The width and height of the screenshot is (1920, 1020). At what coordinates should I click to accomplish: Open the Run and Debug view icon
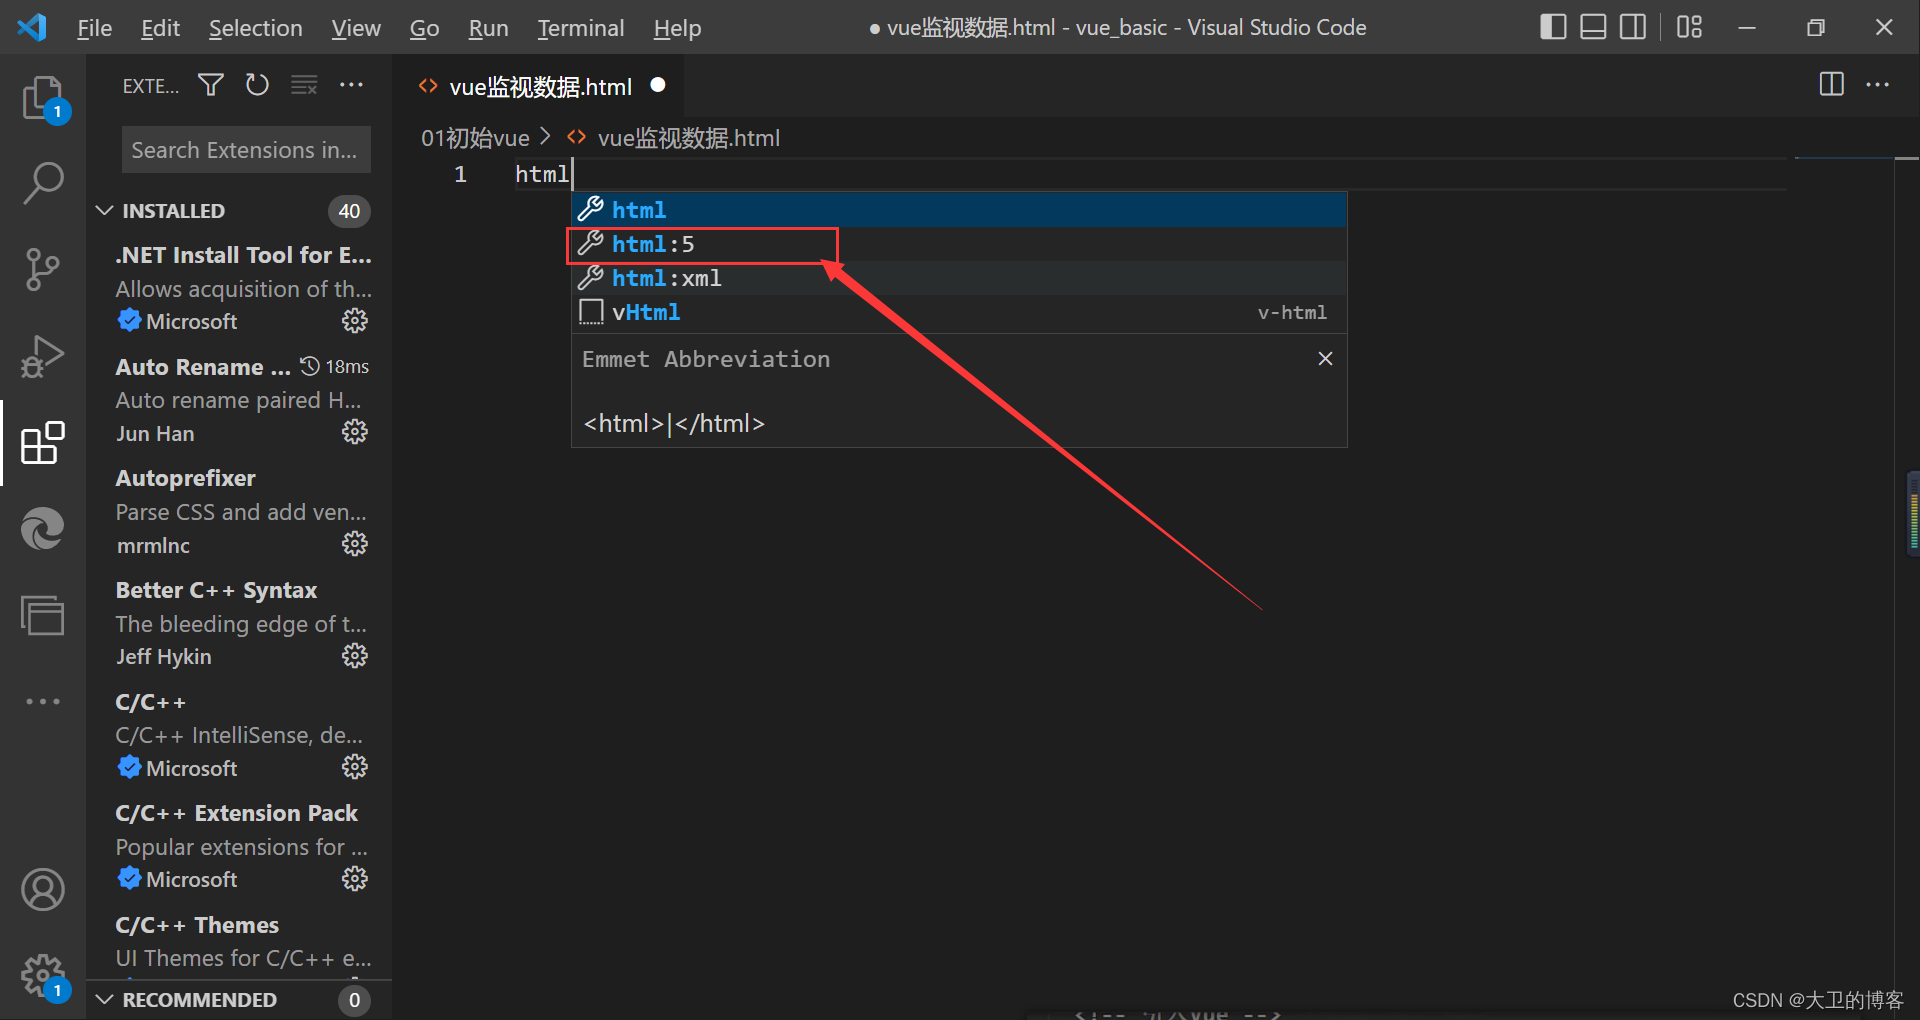coord(43,356)
